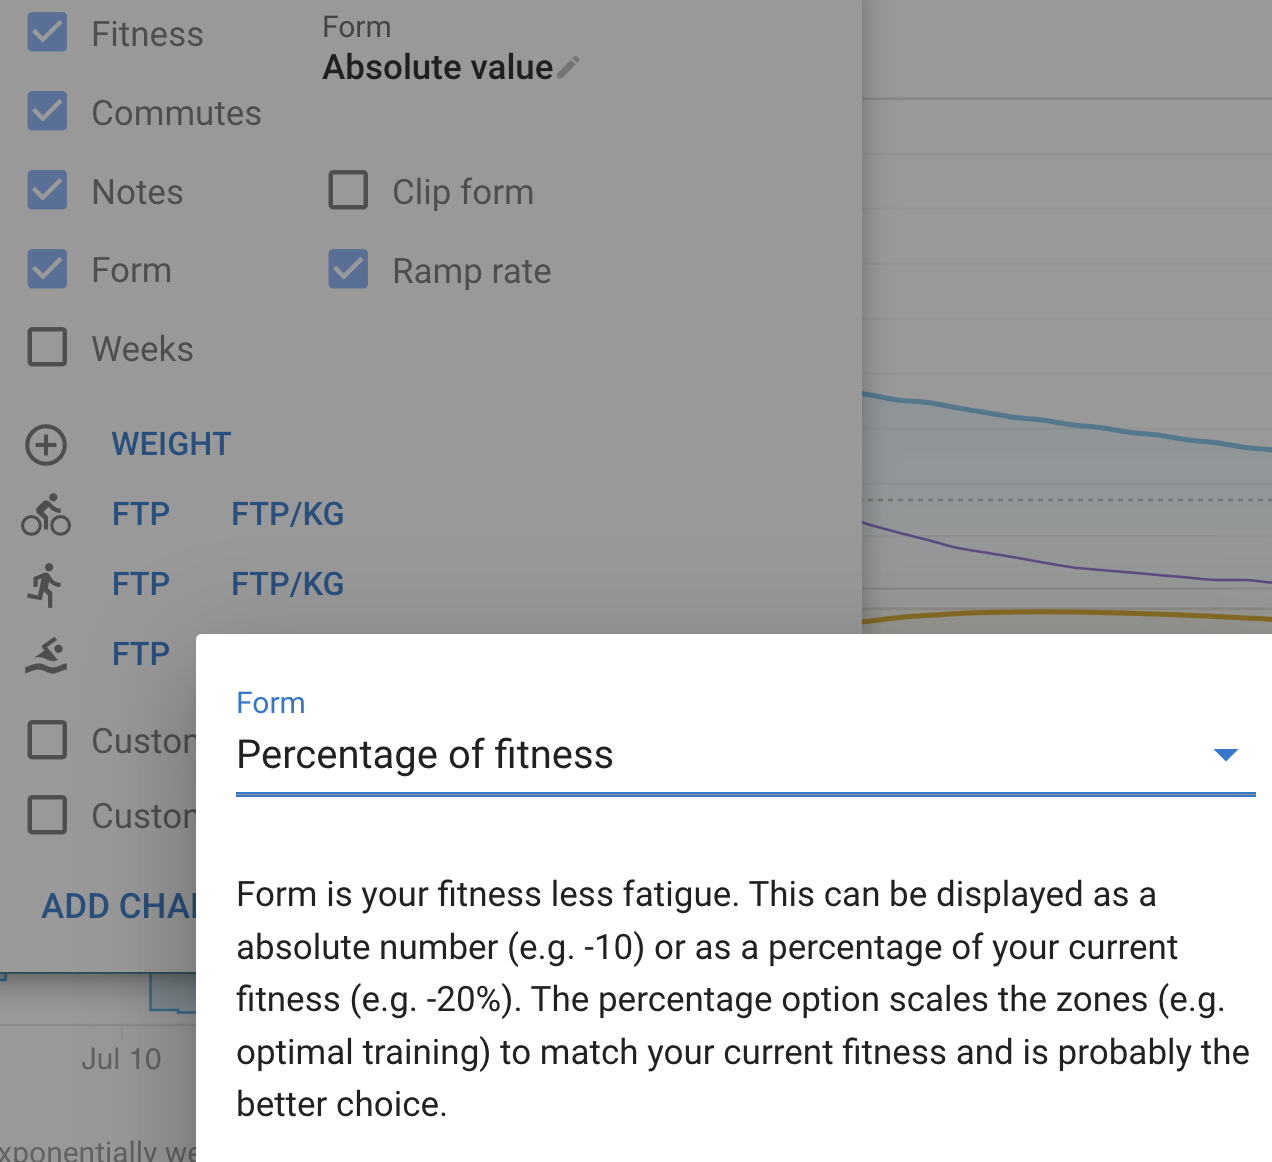Enable the Weeks checkbox
This screenshot has height=1162, width=1272.
47,348
